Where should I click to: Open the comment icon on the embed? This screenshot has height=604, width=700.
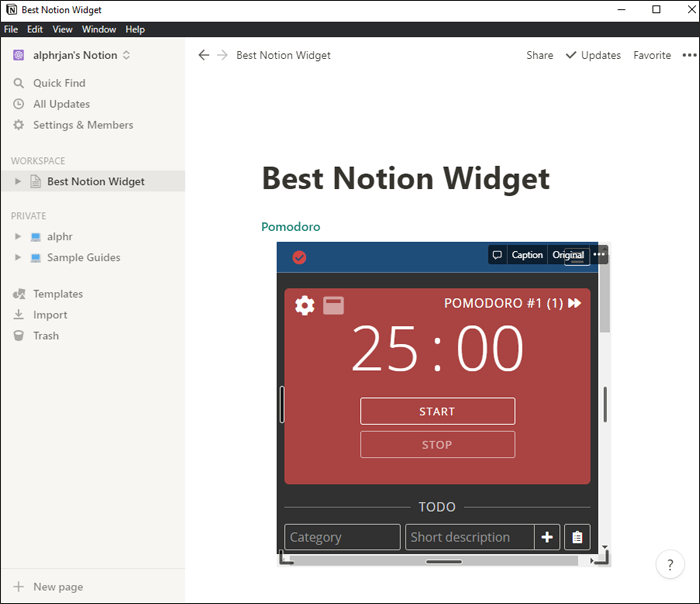497,255
